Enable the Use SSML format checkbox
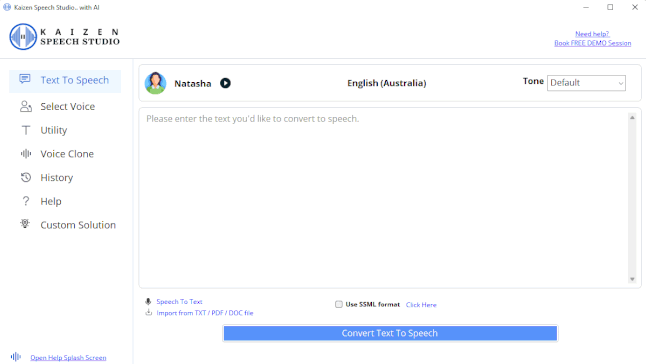 pos(339,304)
